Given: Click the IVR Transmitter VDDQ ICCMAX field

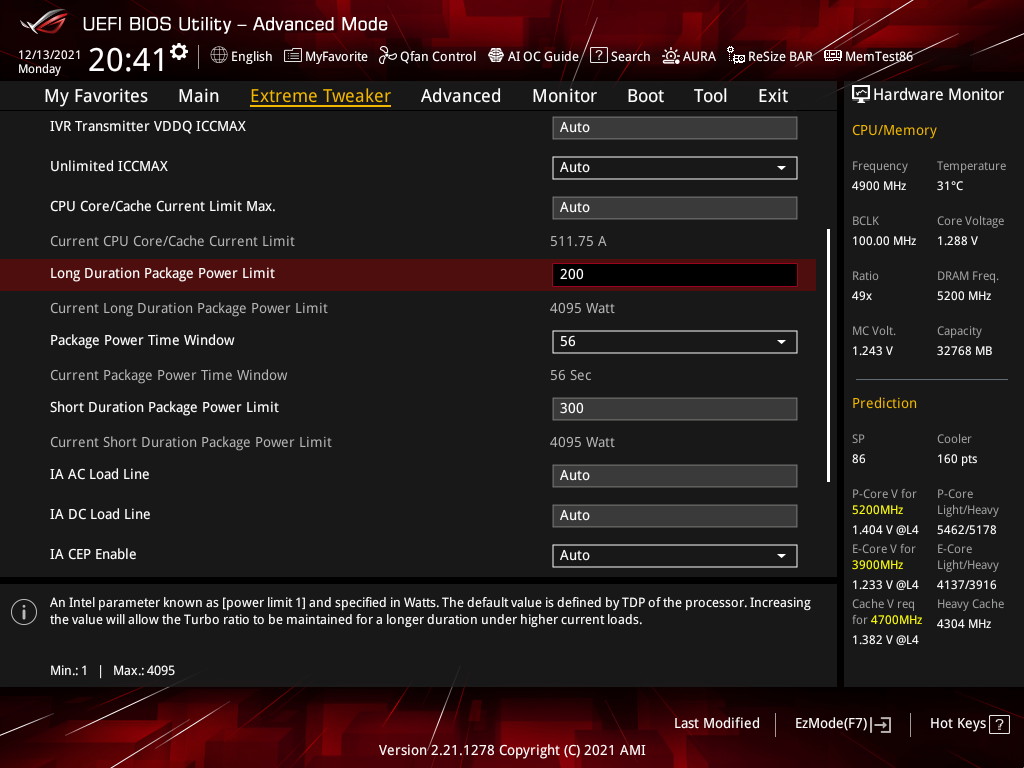Looking at the screenshot, I should point(675,128).
